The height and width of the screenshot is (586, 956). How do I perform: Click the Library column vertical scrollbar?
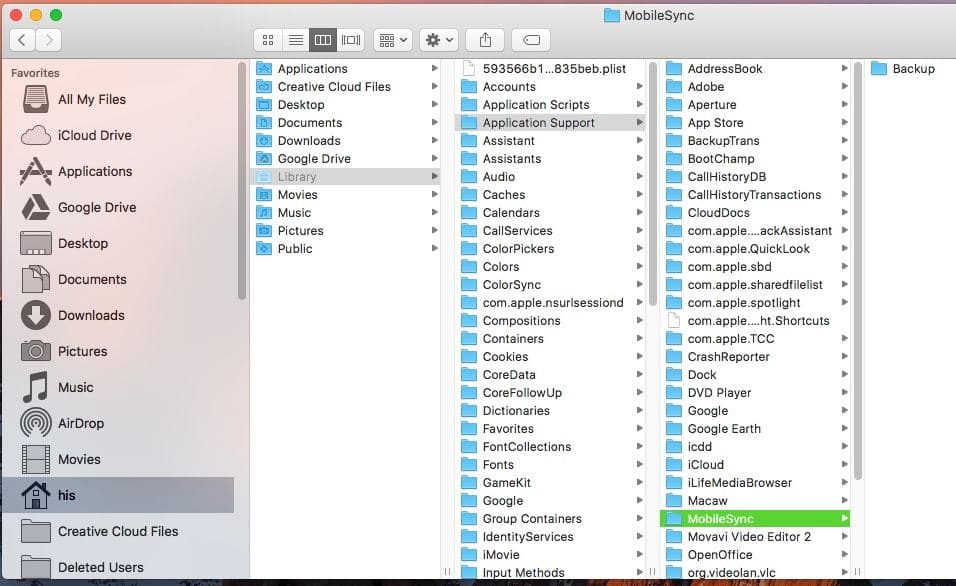(x=653, y=184)
